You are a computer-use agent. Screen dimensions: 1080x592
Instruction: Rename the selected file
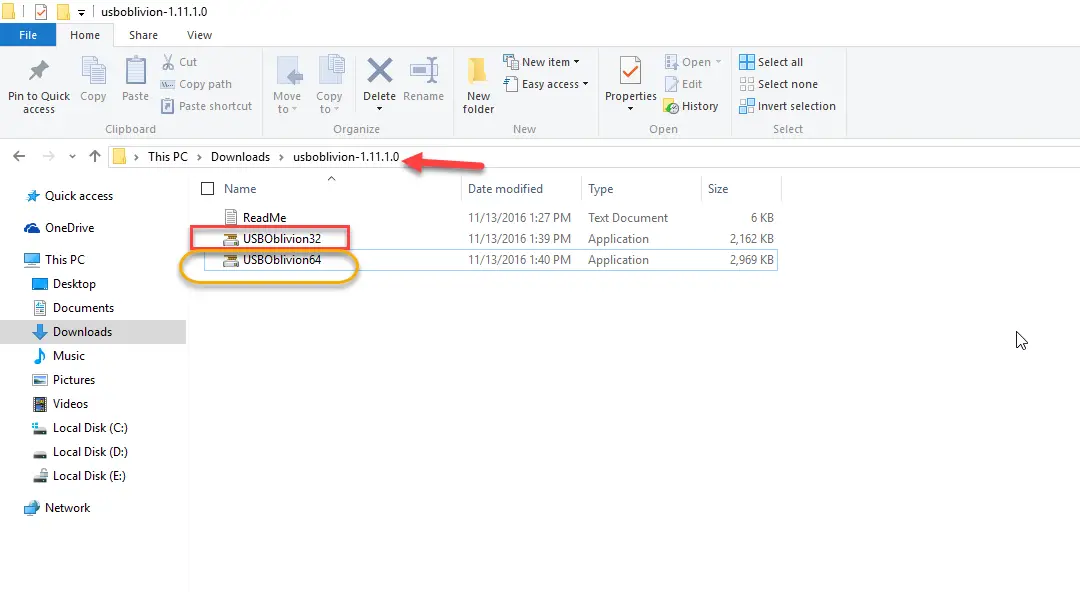[424, 80]
